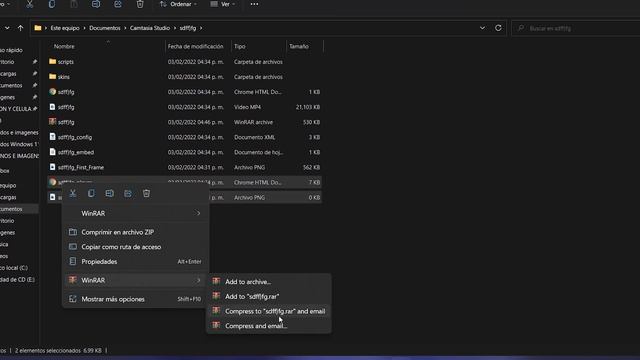Click the Share icon in the context menu
The width and height of the screenshot is (640, 360).
128,193
